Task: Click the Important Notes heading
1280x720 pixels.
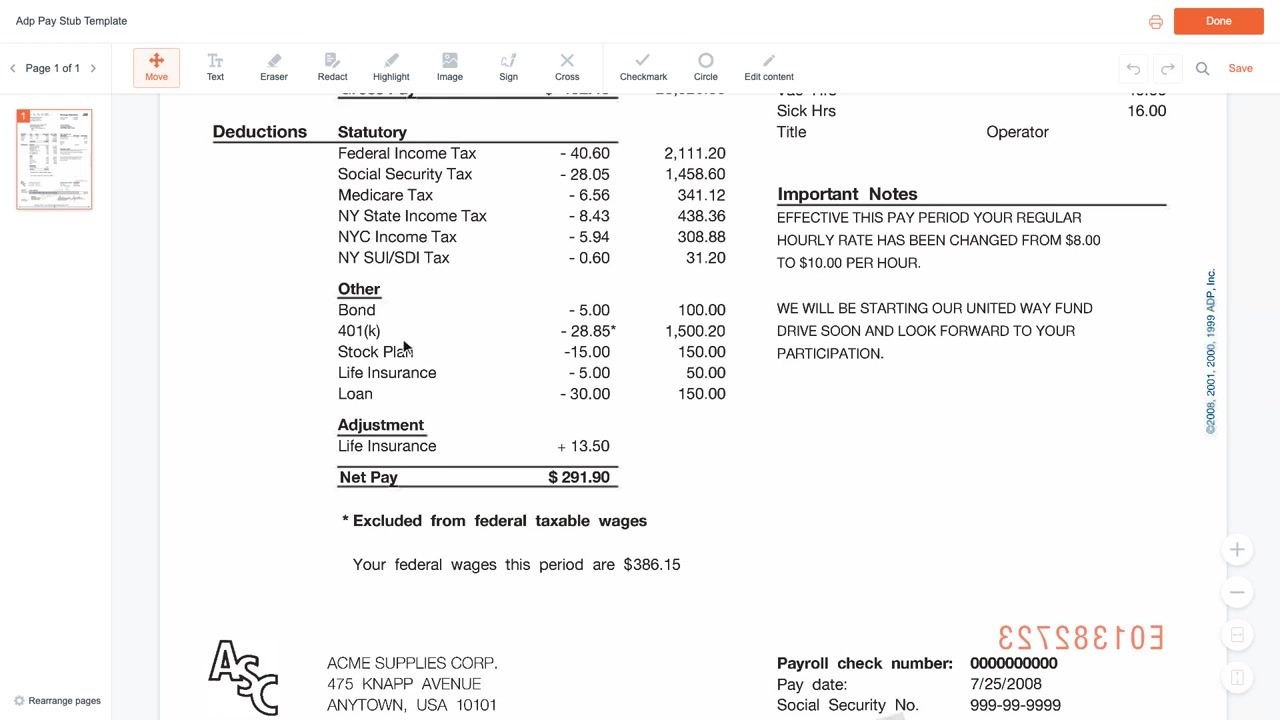Action: [x=847, y=194]
